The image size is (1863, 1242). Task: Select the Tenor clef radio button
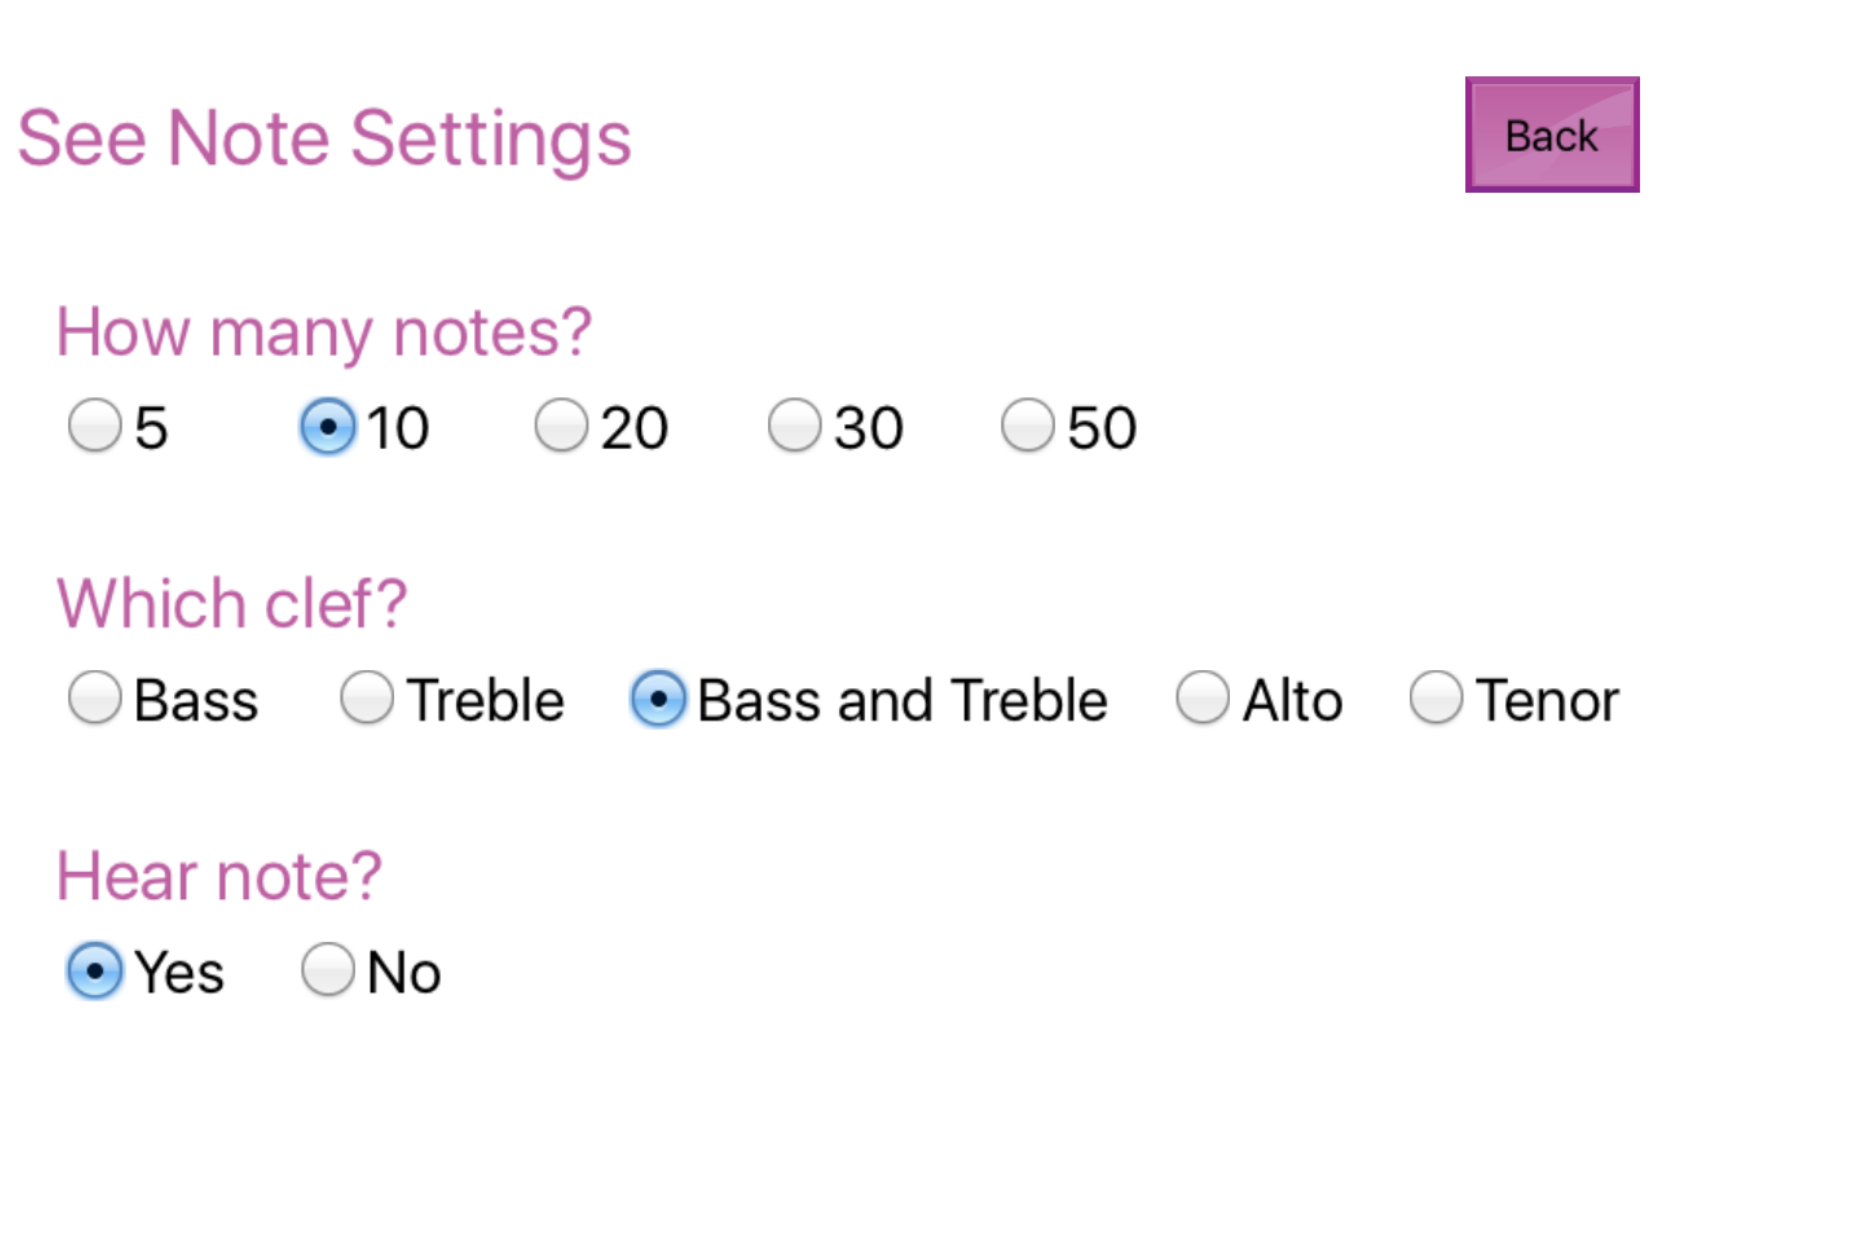(x=1436, y=698)
